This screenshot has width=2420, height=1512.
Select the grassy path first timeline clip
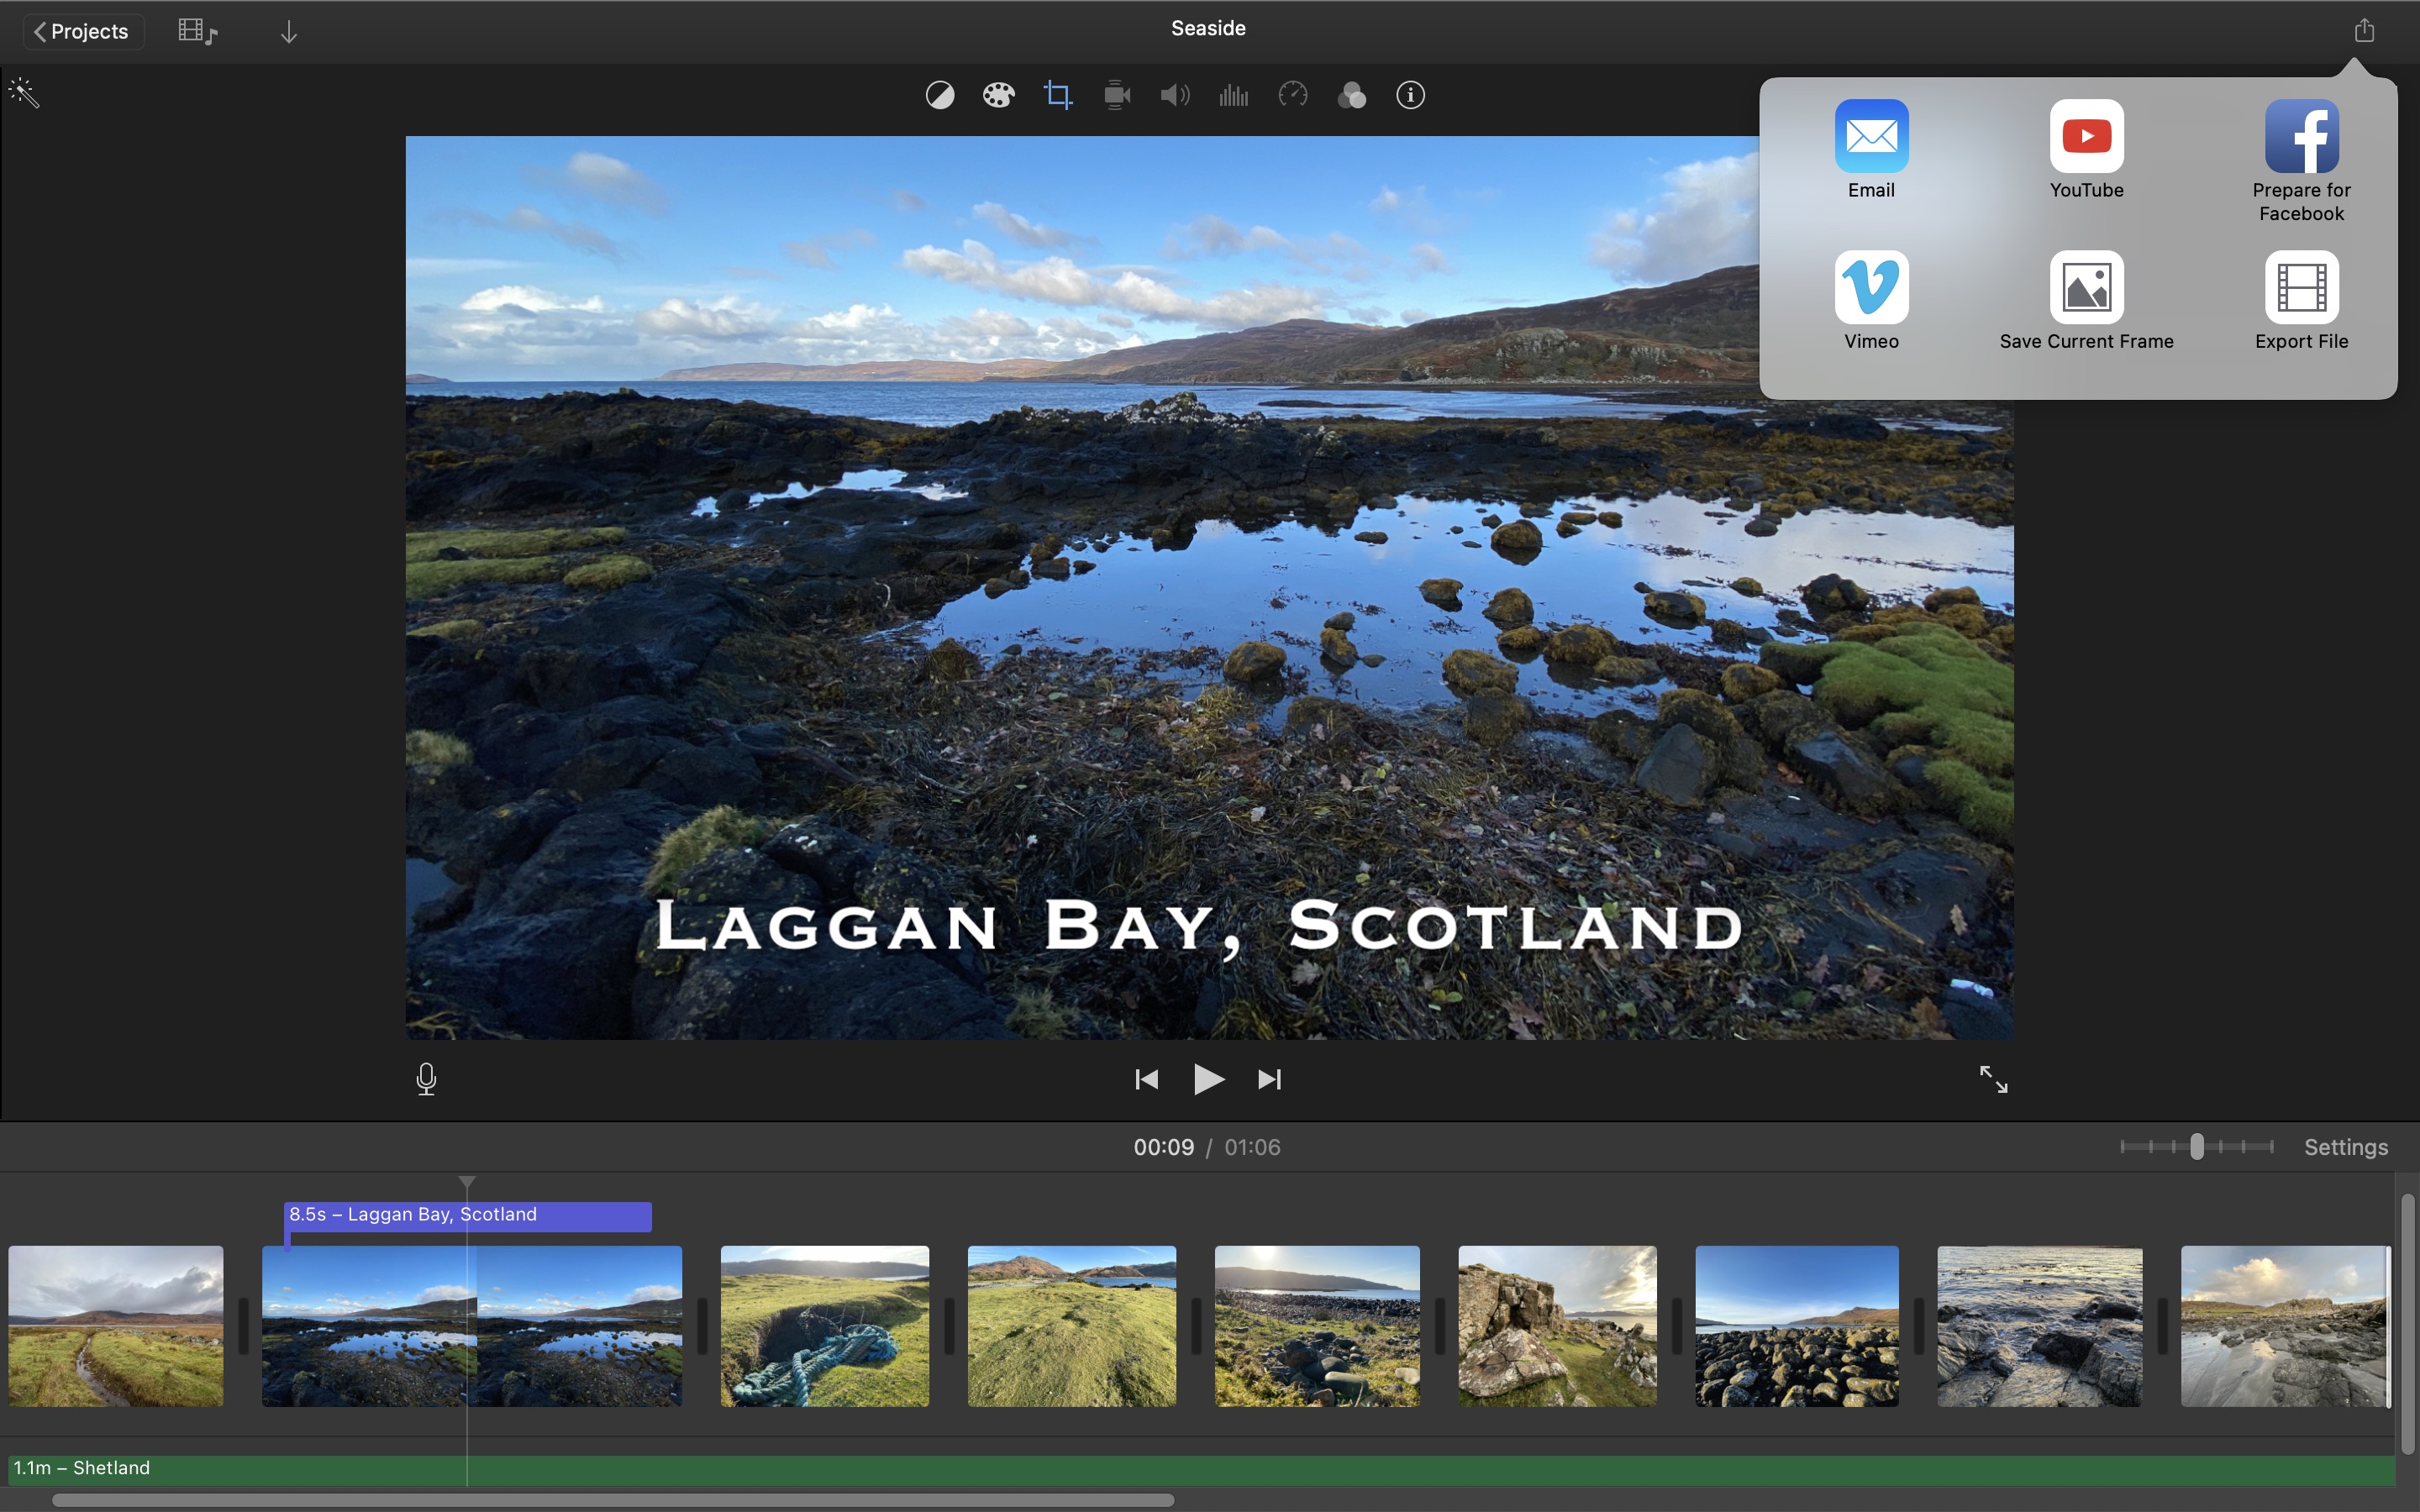(116, 1326)
